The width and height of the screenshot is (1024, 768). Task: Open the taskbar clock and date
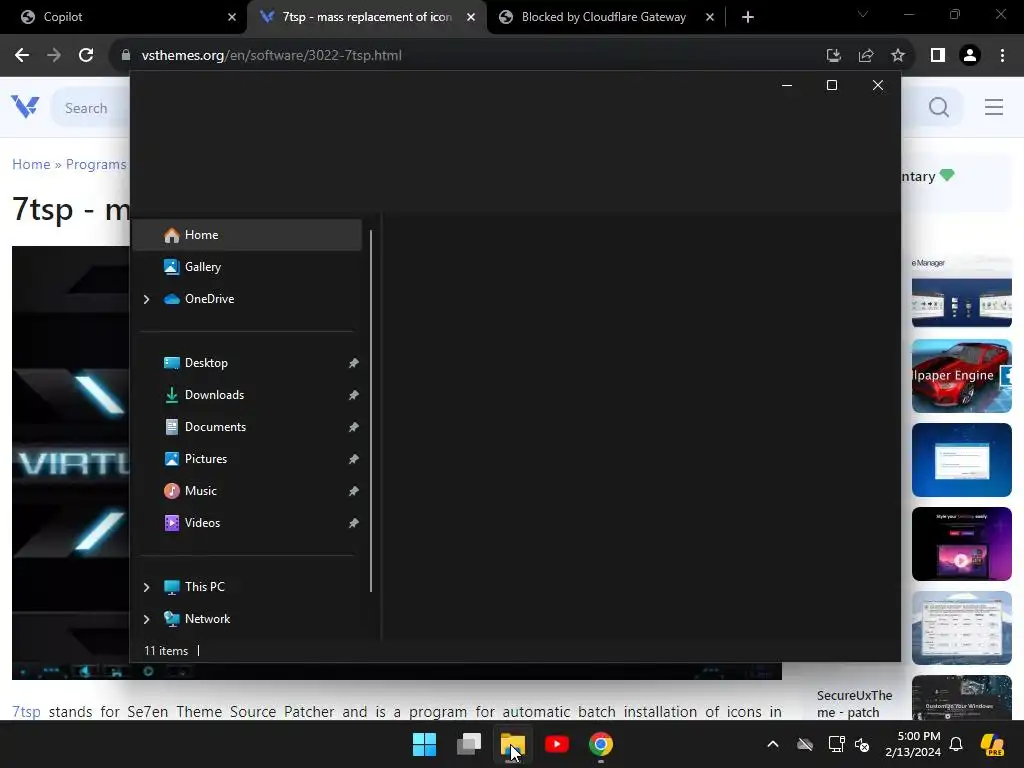pos(913,744)
